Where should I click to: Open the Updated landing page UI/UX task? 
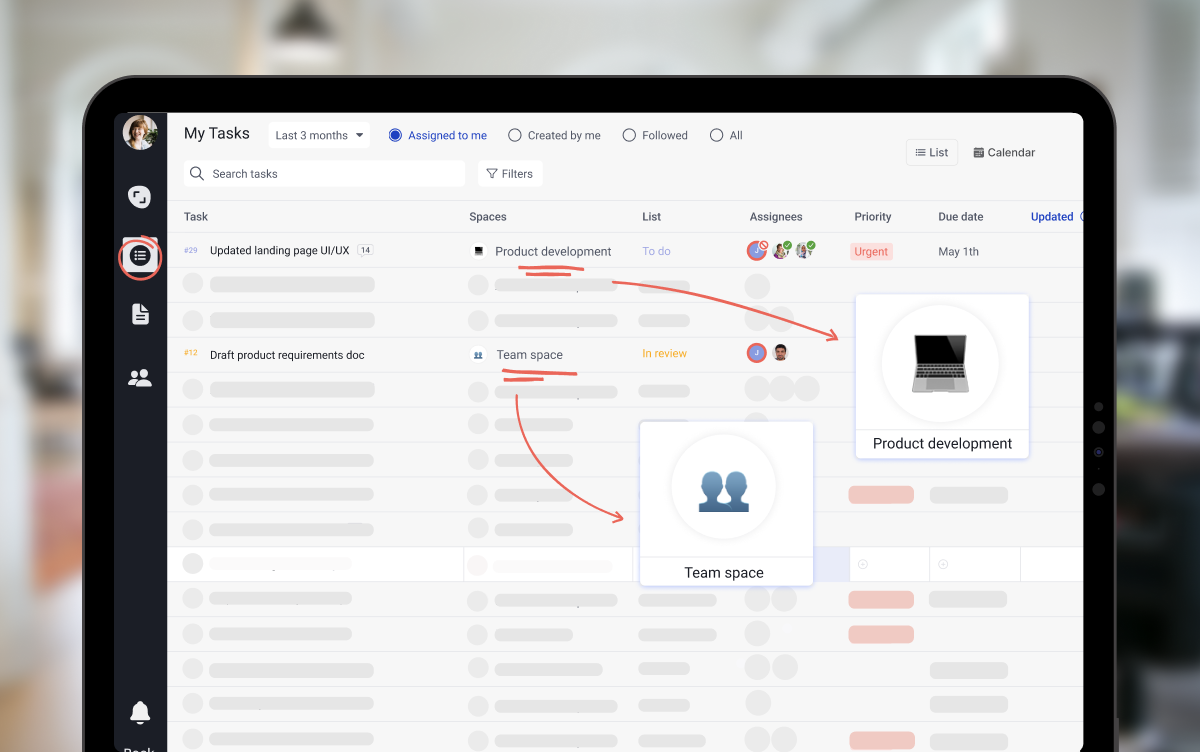(279, 251)
